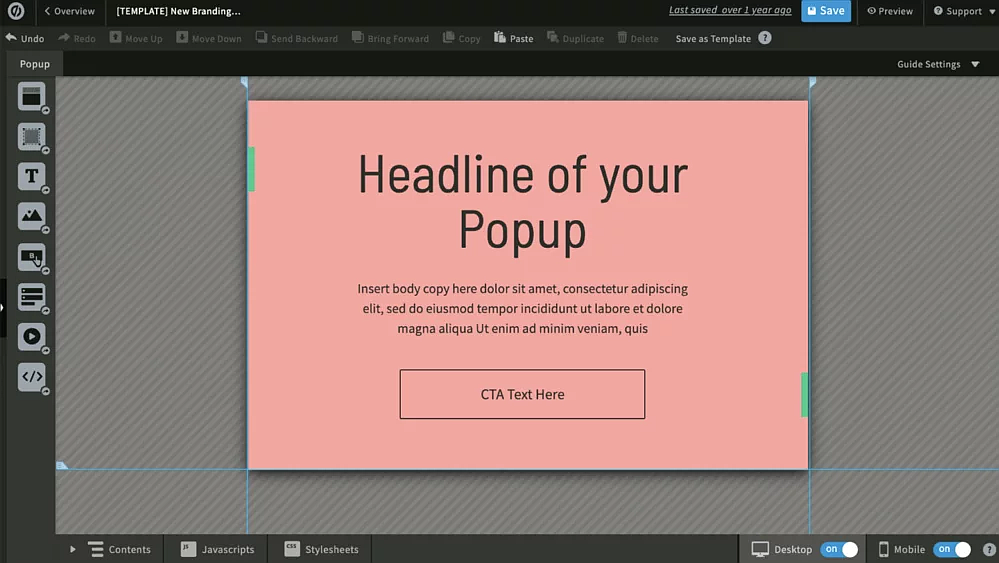This screenshot has height=563, width=999.
Task: Click the horizontal guide marker on left
Action: [61, 466]
